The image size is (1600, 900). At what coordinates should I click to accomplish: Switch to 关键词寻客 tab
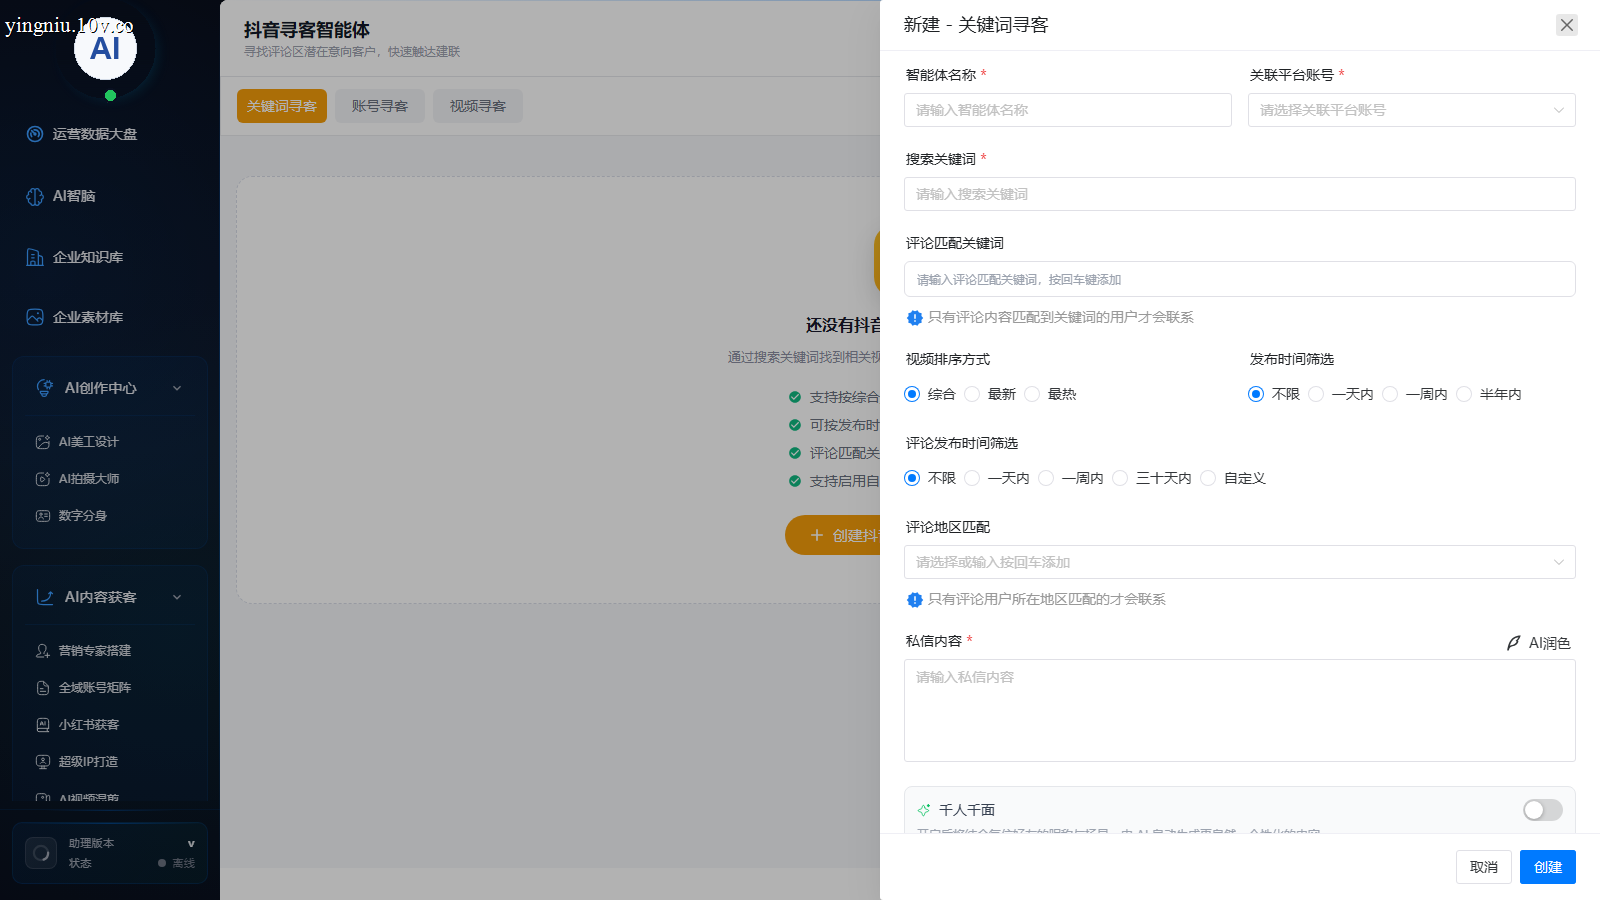(282, 106)
